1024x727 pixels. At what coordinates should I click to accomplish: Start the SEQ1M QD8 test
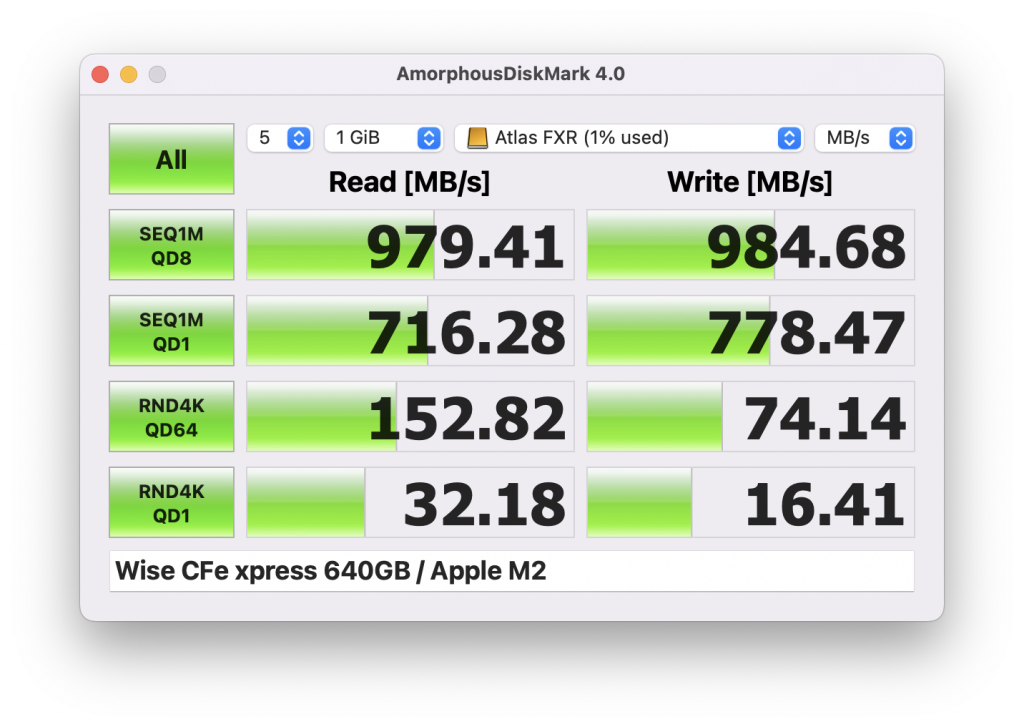(171, 245)
